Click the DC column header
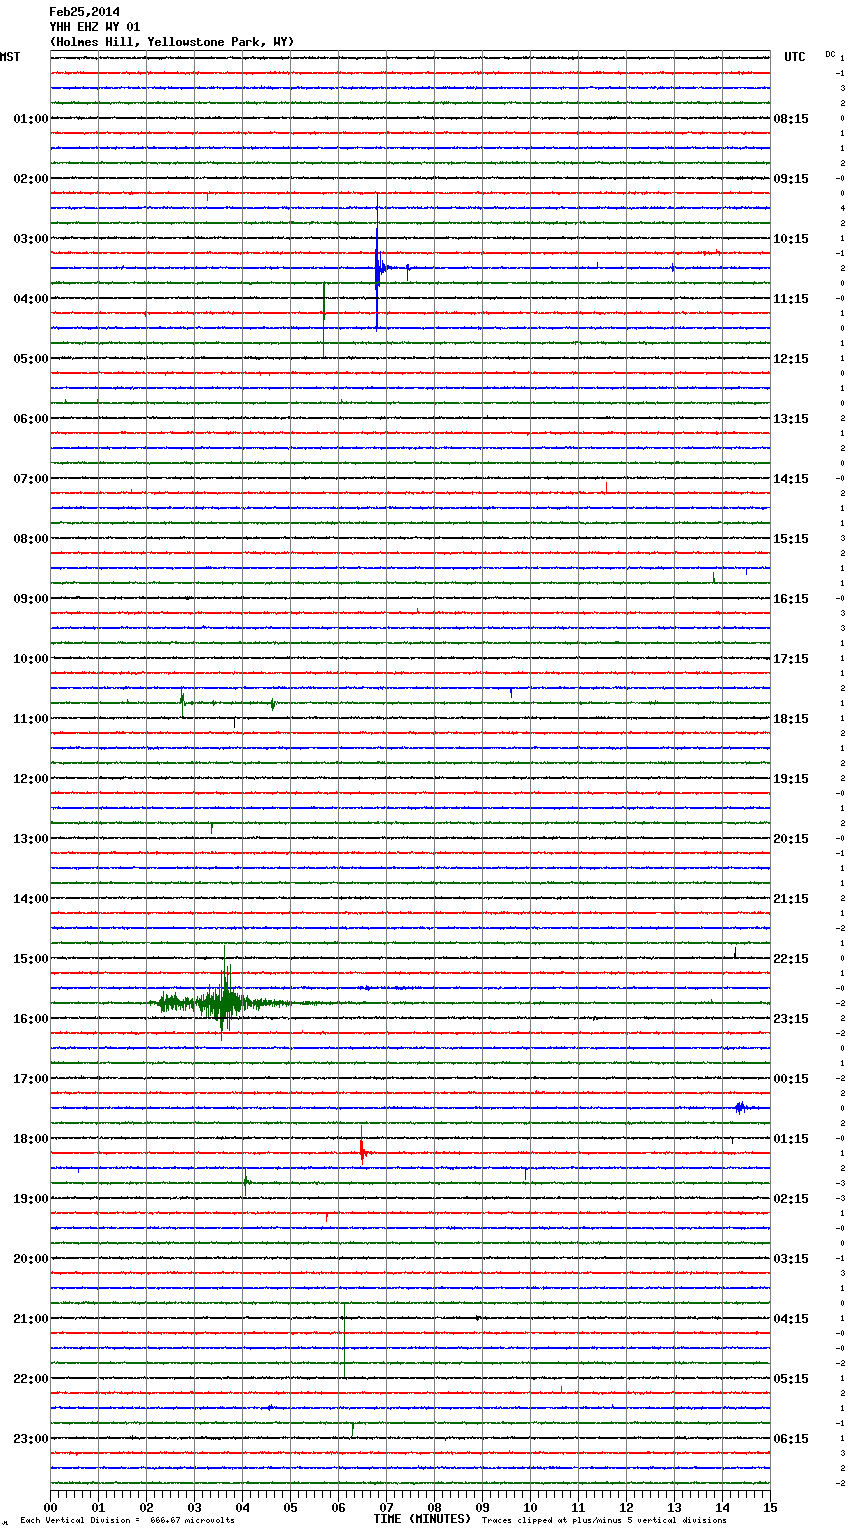The height and width of the screenshot is (1534, 850). click(x=830, y=54)
